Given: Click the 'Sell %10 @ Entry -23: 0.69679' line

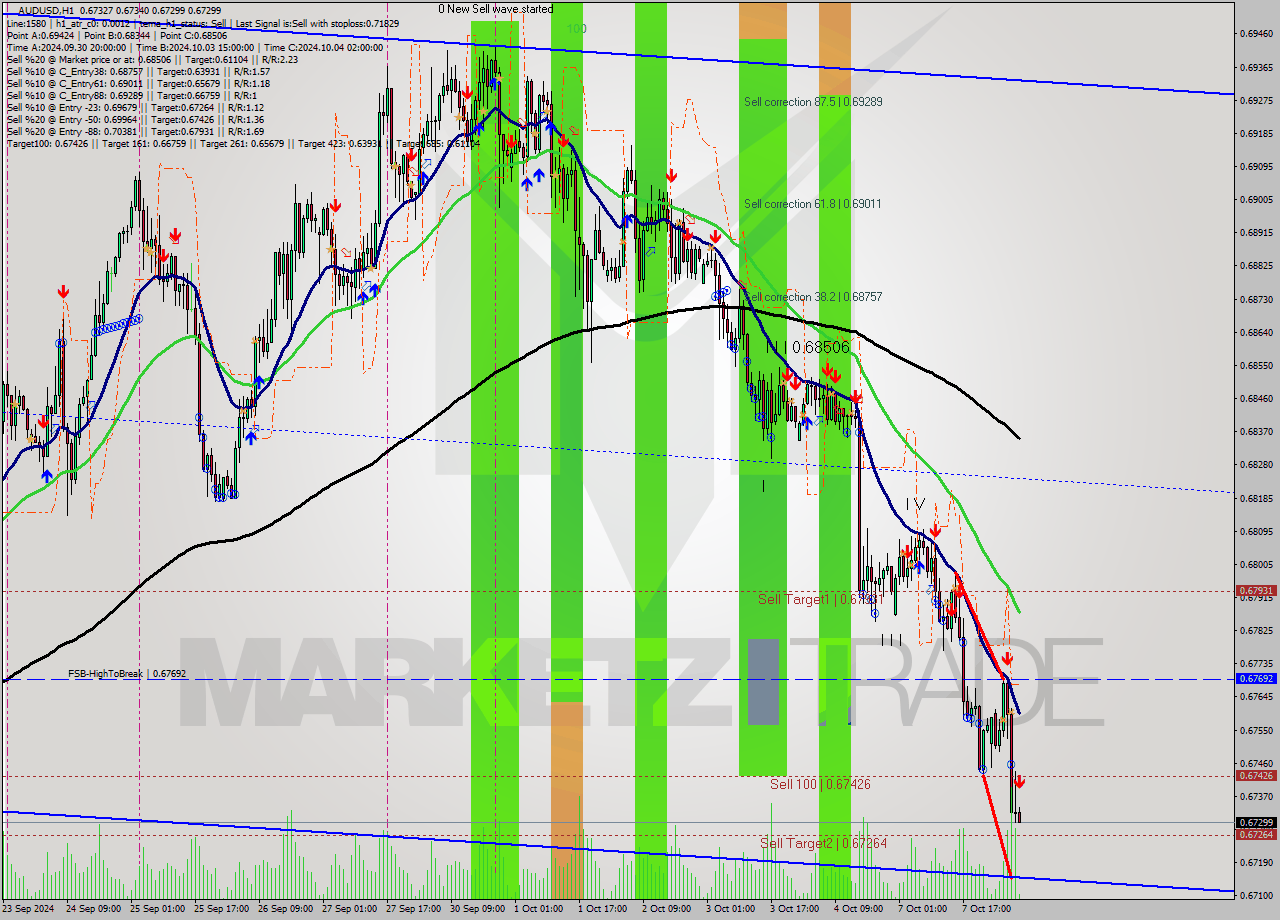Looking at the screenshot, I should coord(135,108).
